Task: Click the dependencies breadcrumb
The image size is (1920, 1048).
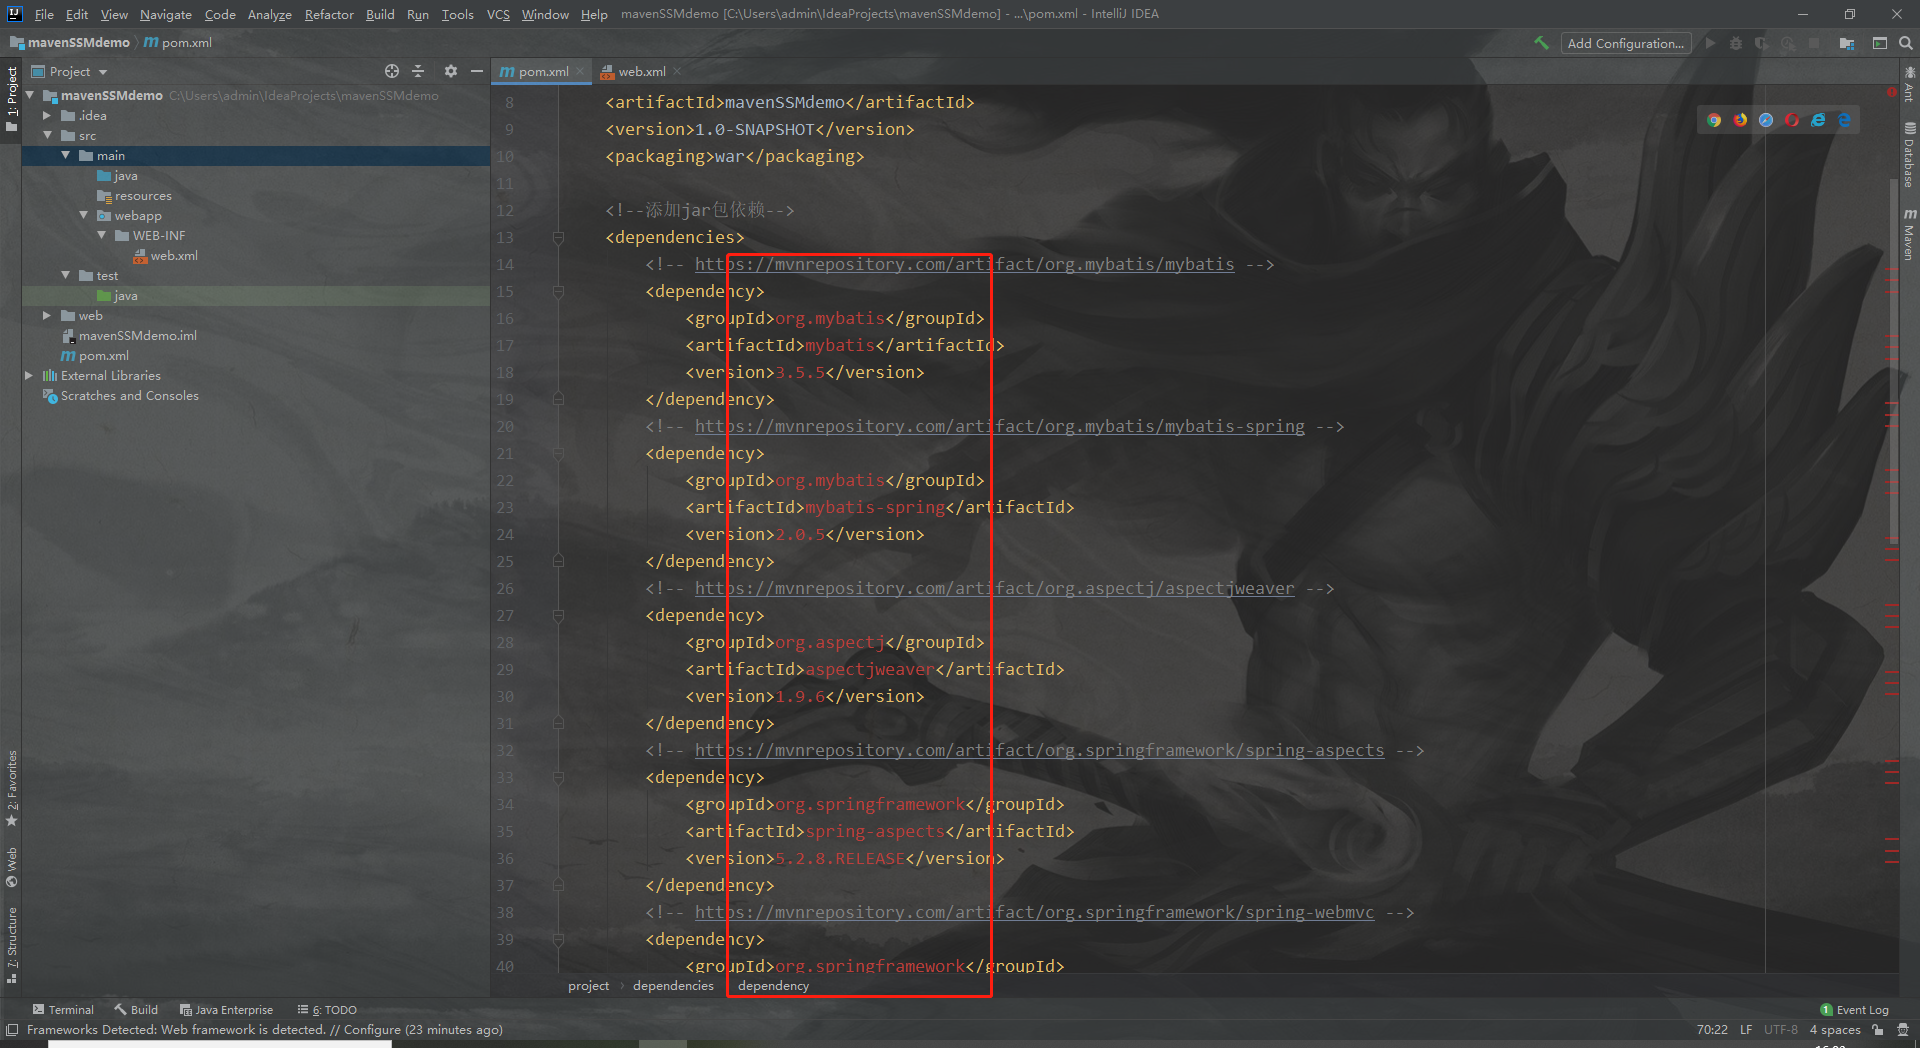Action: [x=673, y=985]
